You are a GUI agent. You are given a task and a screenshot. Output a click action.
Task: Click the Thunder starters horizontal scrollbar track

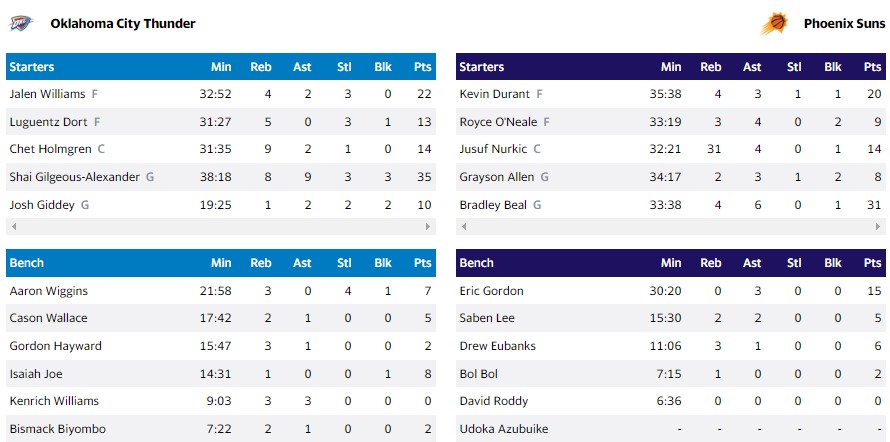[220, 227]
